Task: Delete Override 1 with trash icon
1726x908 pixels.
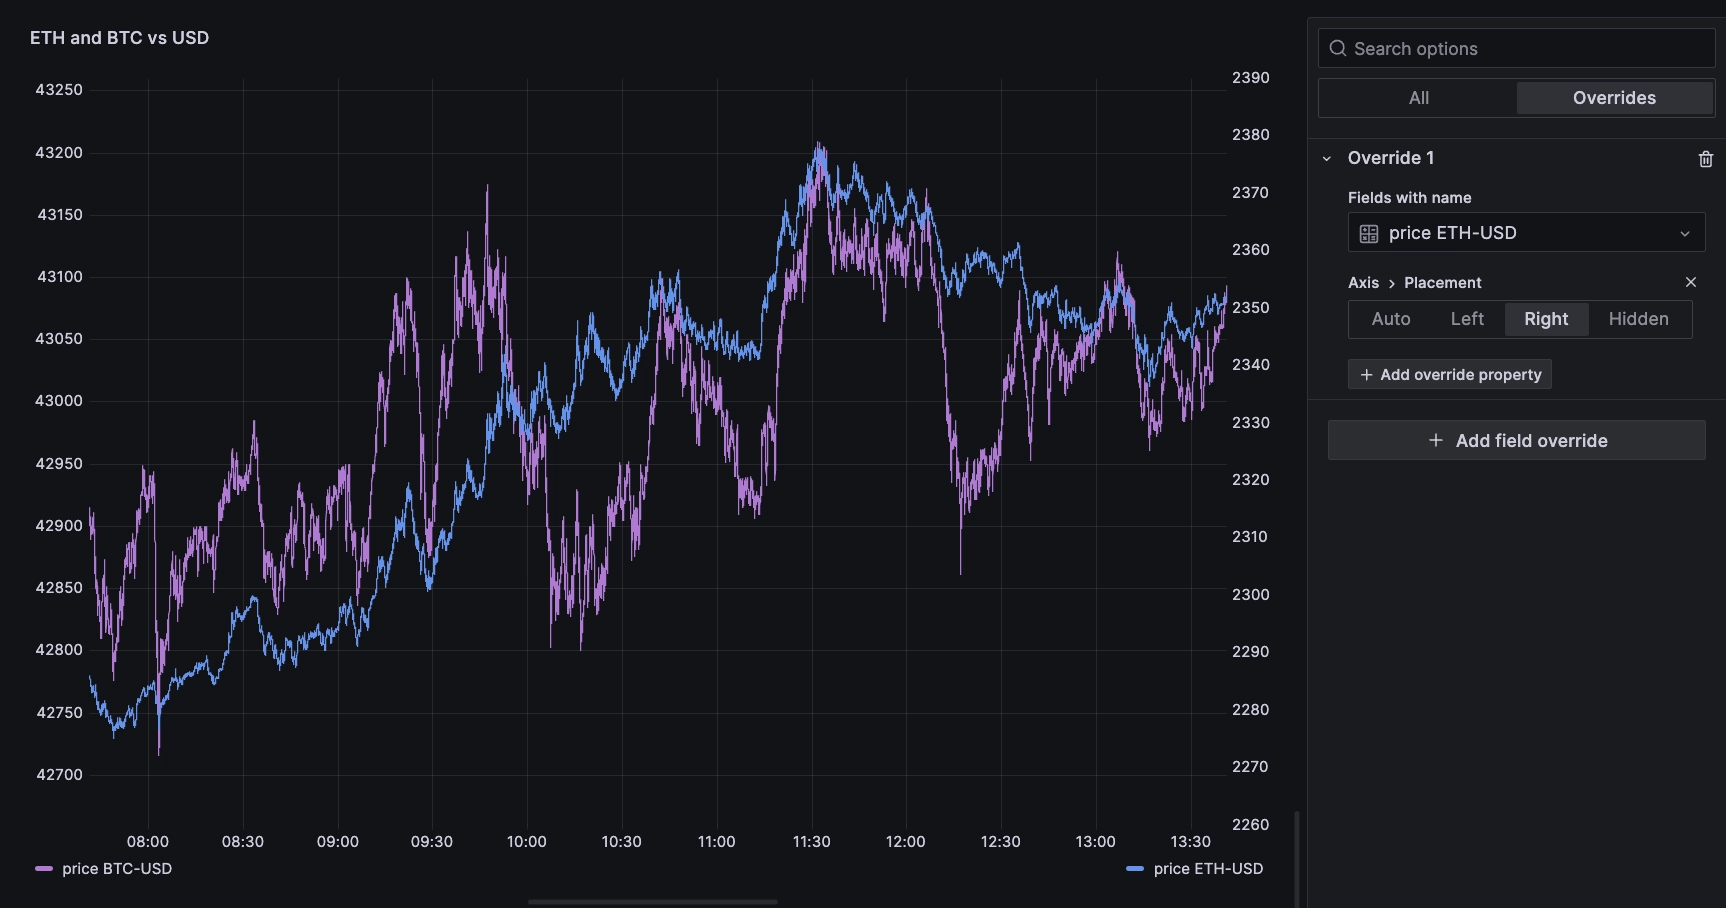Action: click(x=1706, y=159)
